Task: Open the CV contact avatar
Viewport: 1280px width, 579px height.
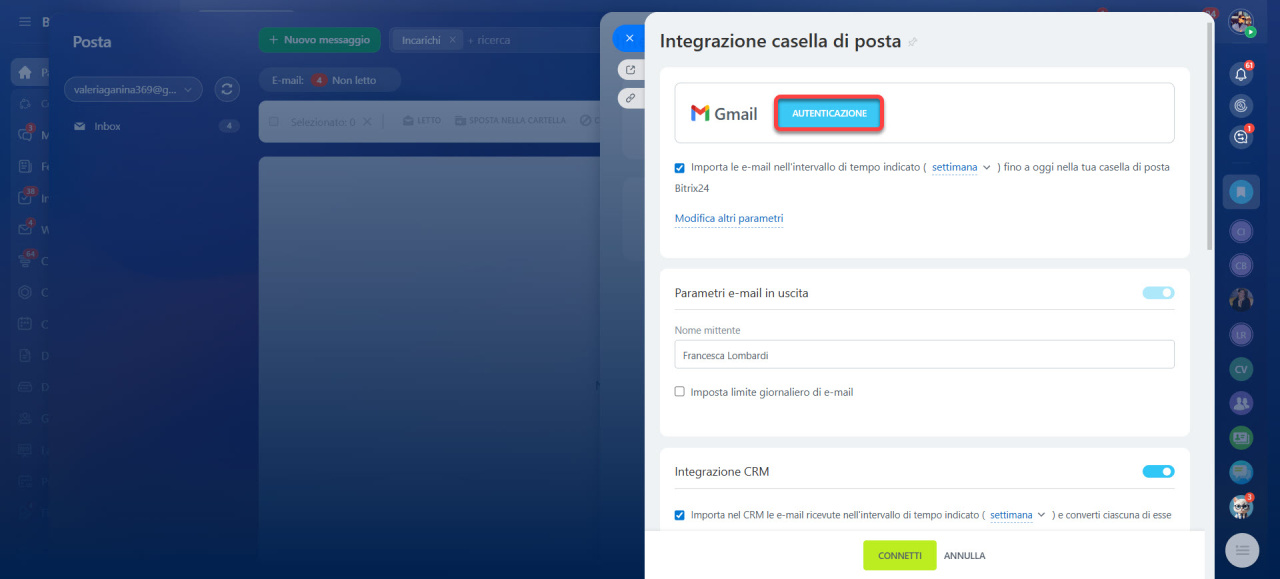Action: [x=1241, y=369]
